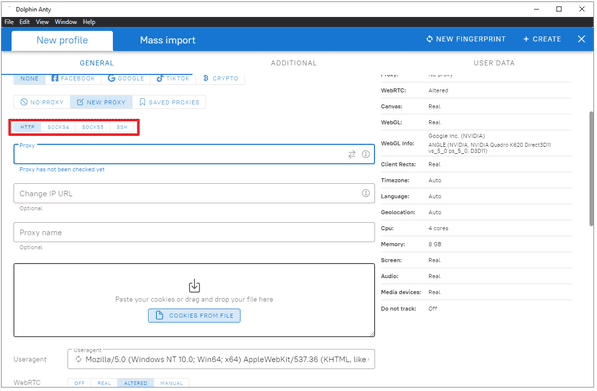Viewport: 597px width, 391px height.
Task: Close the new profile dialog with X
Action: 581,39
